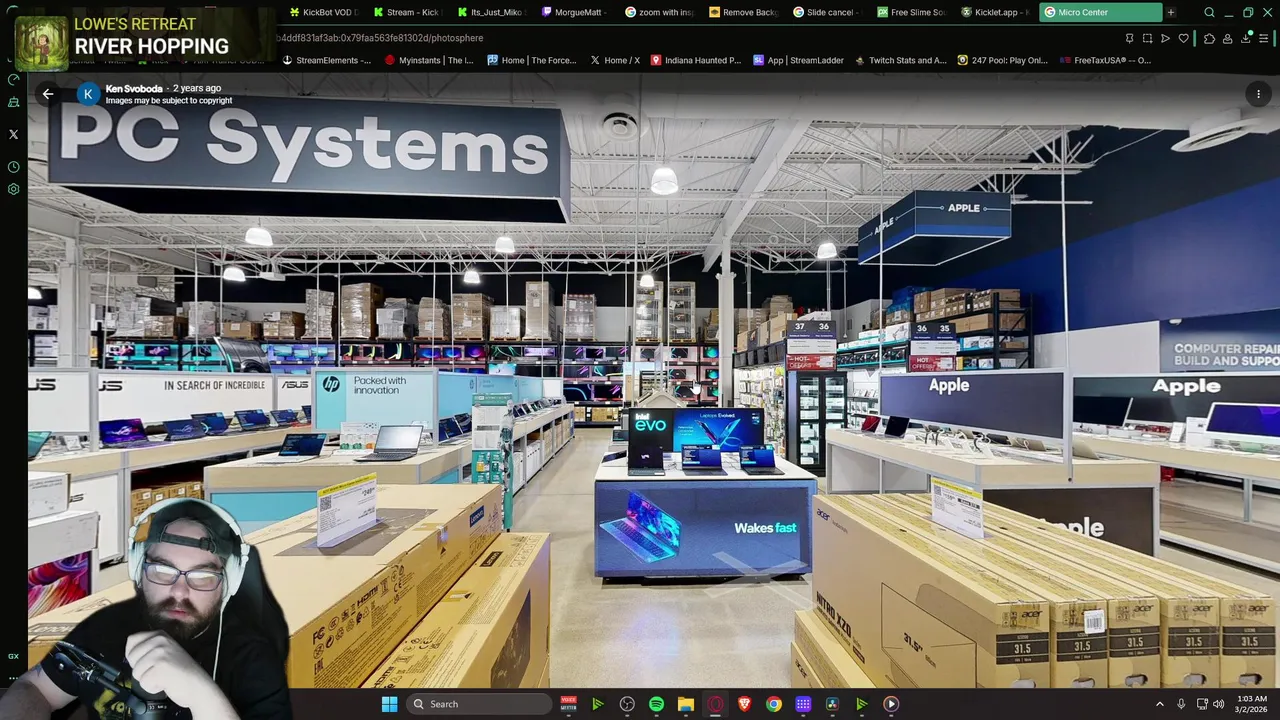This screenshot has height=720, width=1280.
Task: Click the snapshot capture icon in address bar
Action: [1147, 38]
